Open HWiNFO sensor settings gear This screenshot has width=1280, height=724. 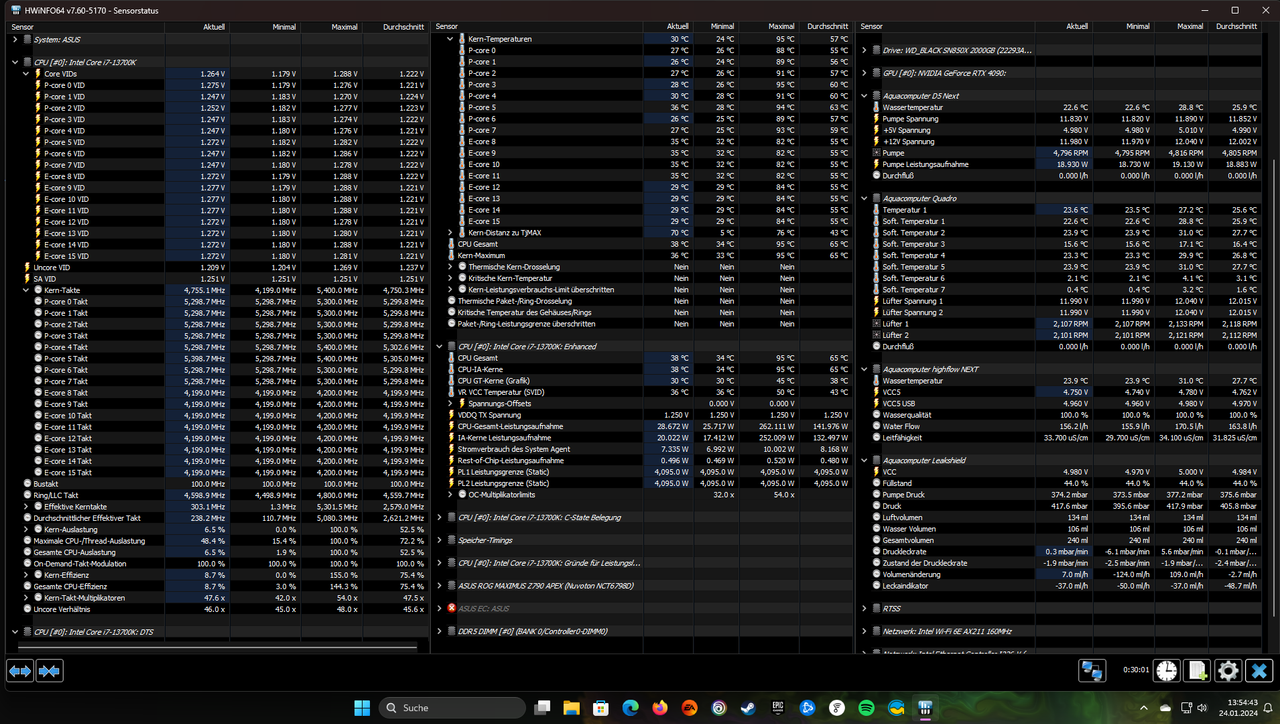(x=1228, y=671)
